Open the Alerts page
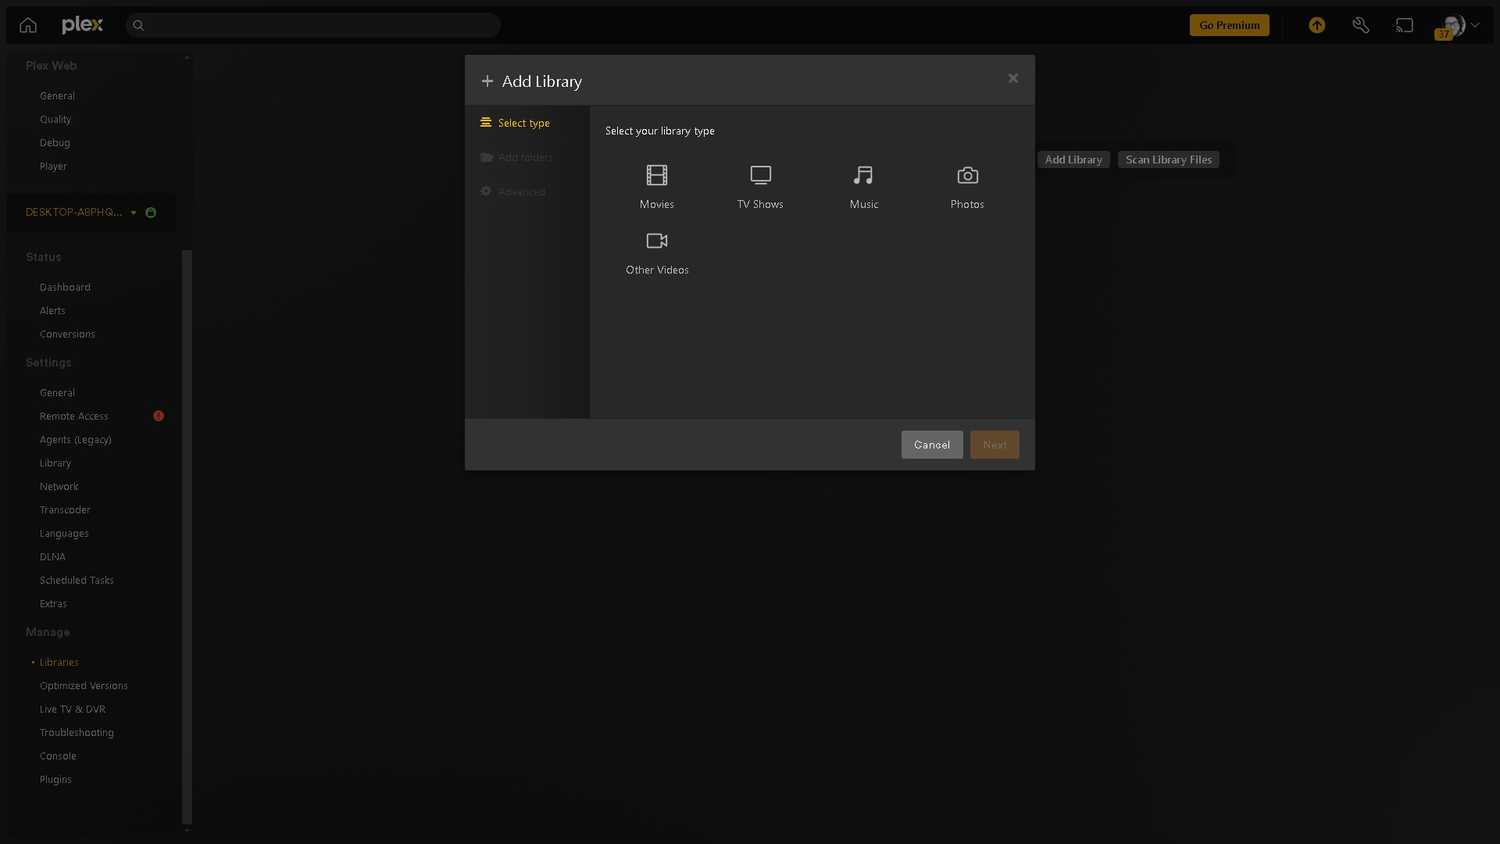Screen dimensions: 1500x844 [x=52, y=311]
